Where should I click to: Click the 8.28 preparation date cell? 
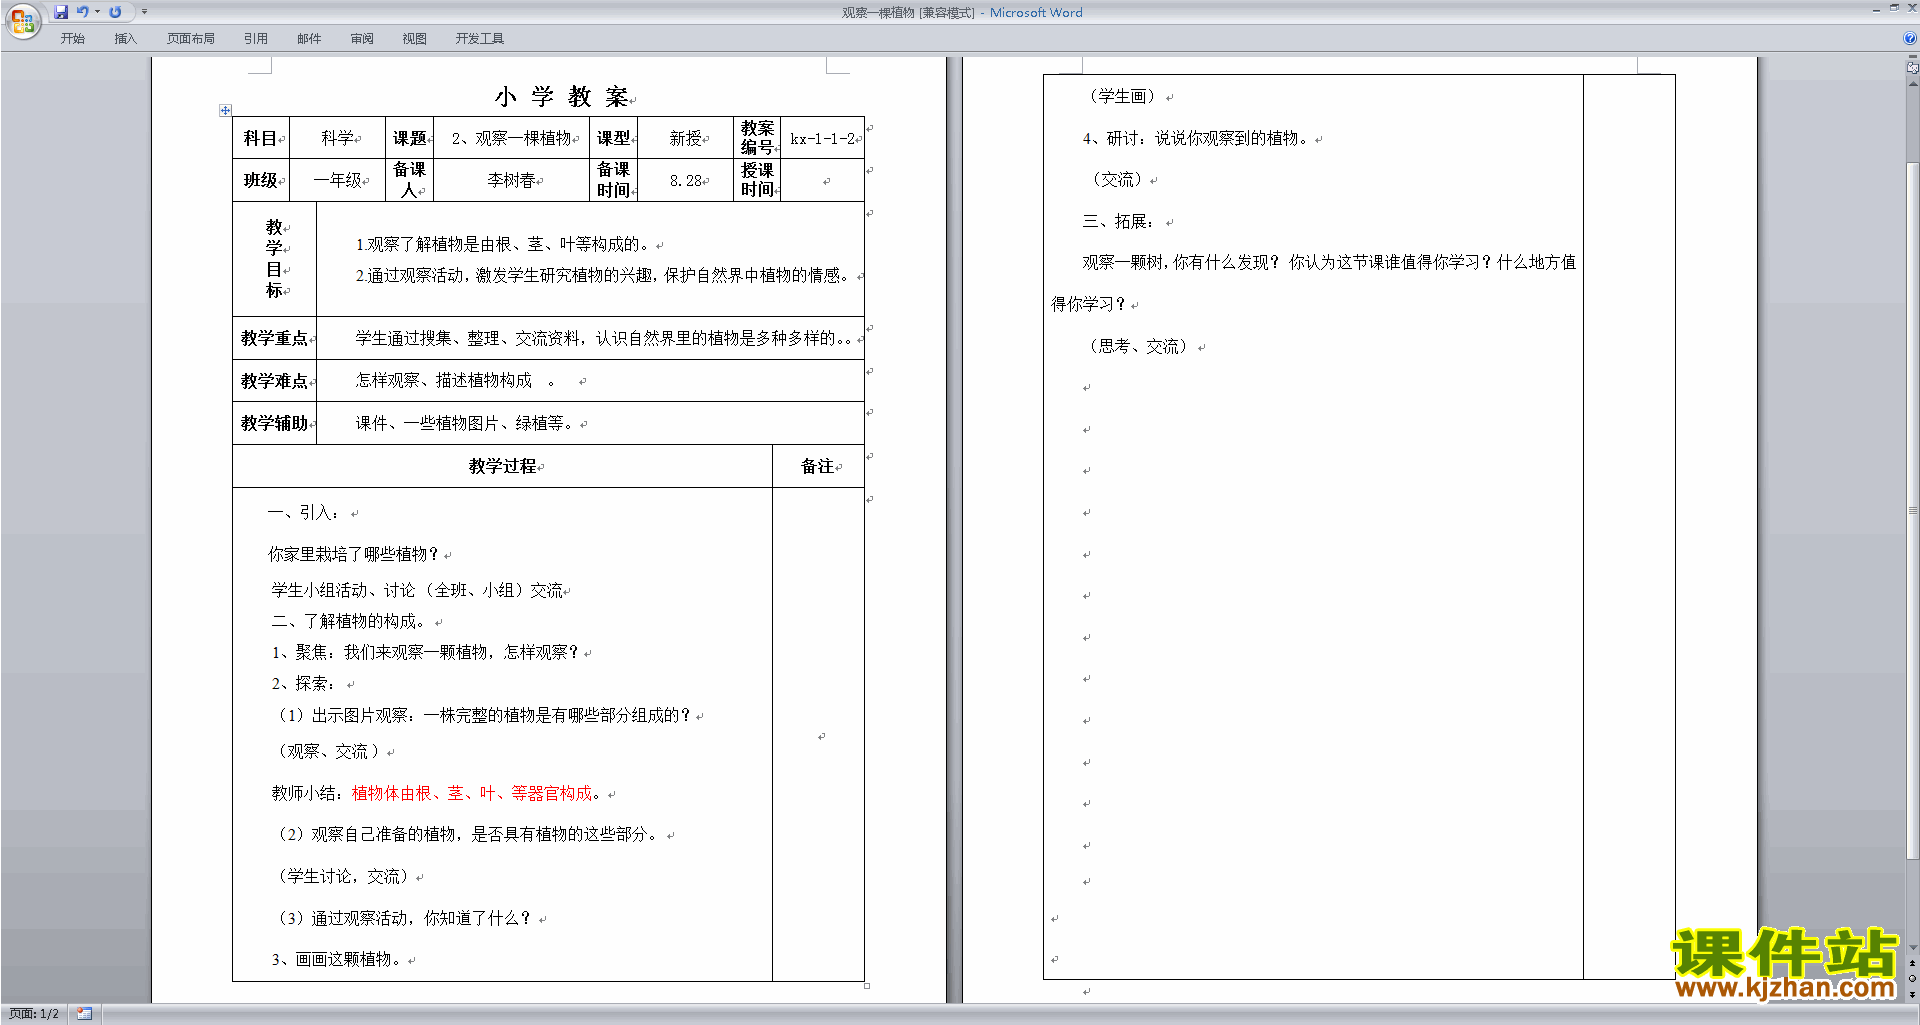pyautogui.click(x=685, y=180)
